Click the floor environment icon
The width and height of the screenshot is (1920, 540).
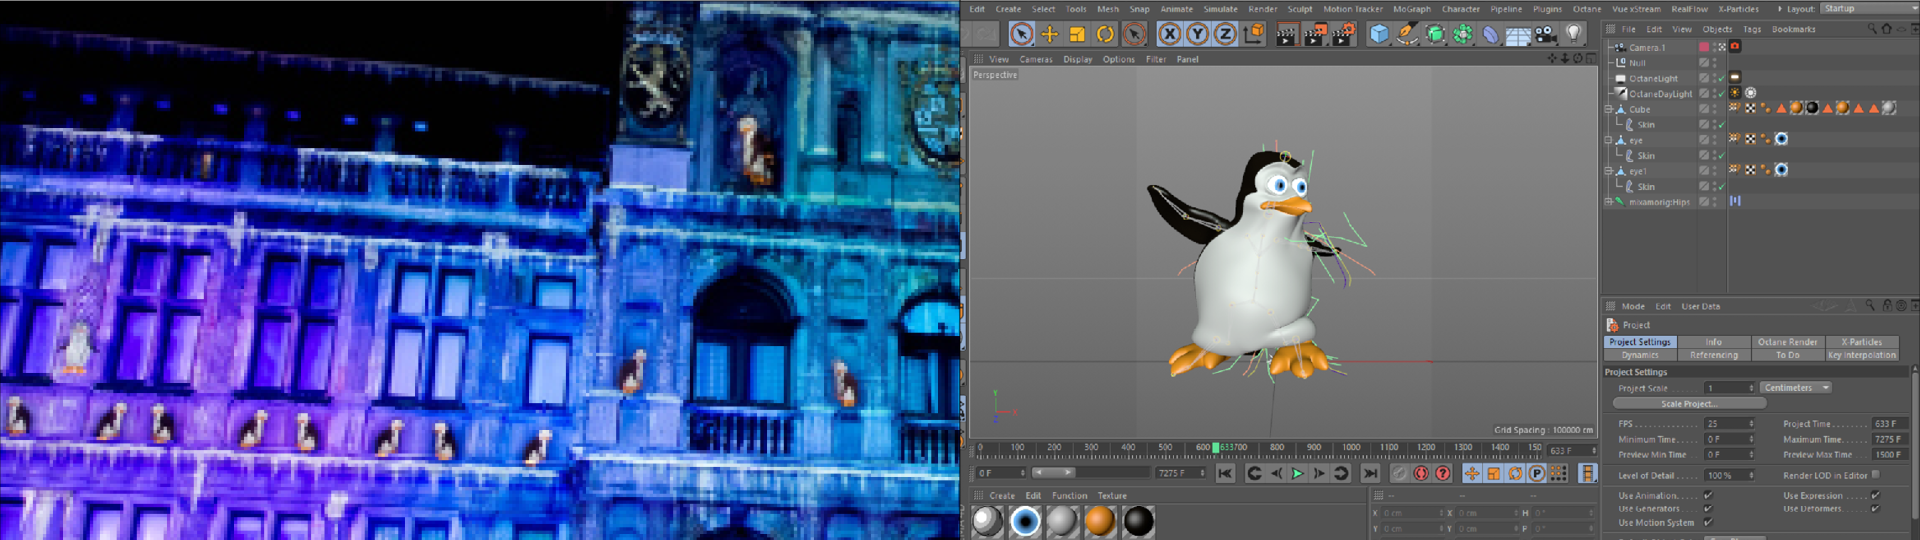[1518, 36]
